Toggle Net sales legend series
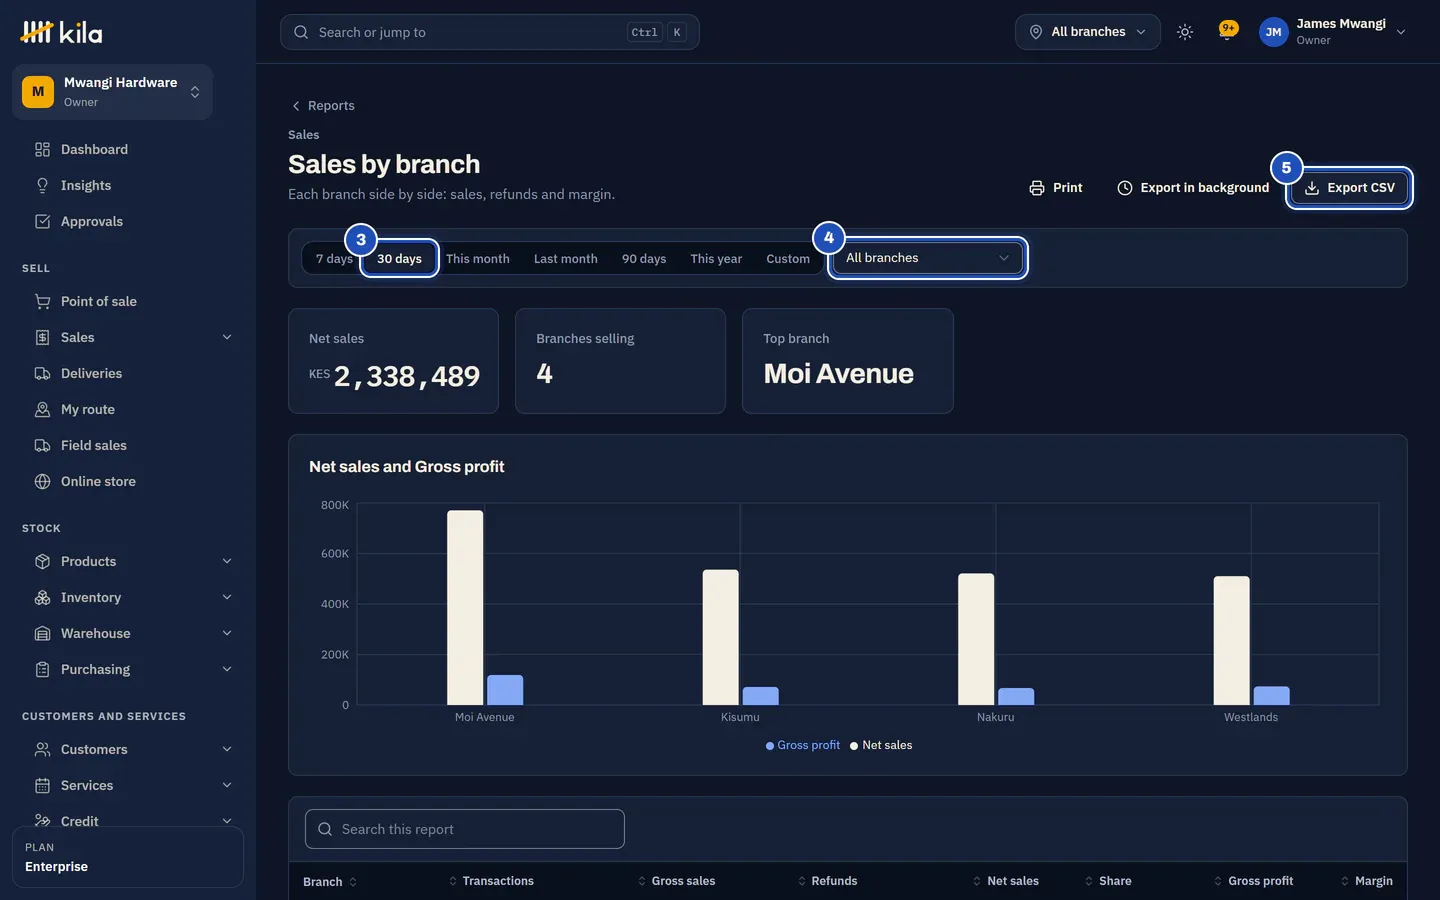 881,745
